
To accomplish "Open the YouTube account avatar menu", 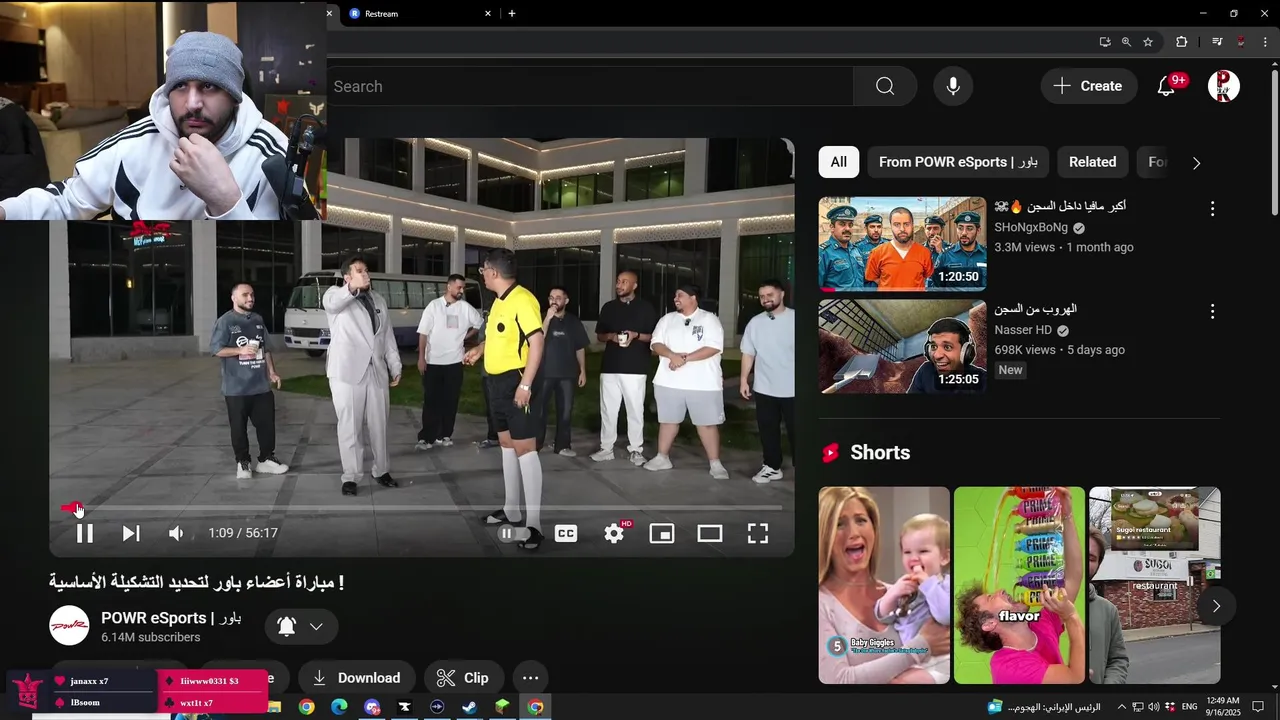I will [1224, 86].
